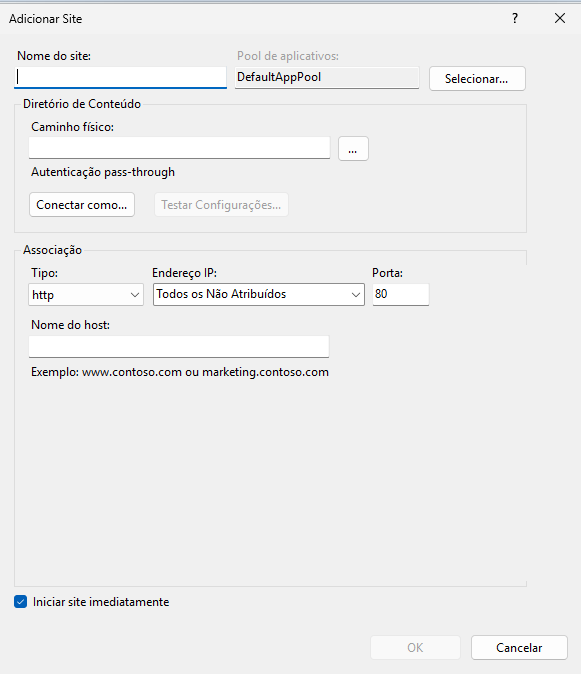Focus the Nome do host input field
Viewport: 581px width, 674px height.
pyautogui.click(x=179, y=346)
